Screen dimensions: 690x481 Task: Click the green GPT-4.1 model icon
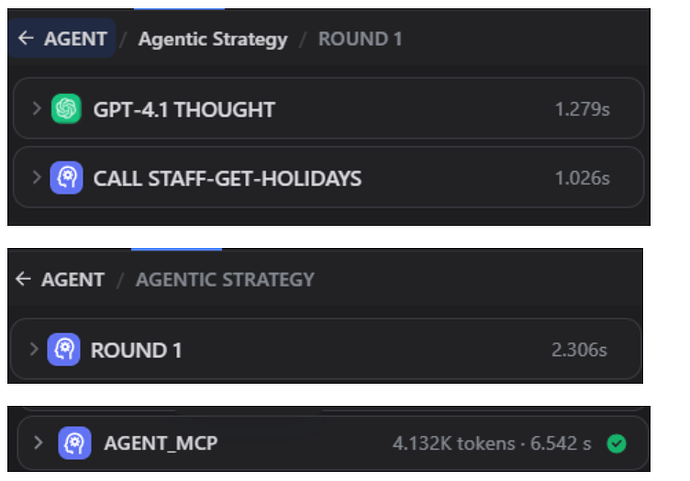(x=67, y=109)
